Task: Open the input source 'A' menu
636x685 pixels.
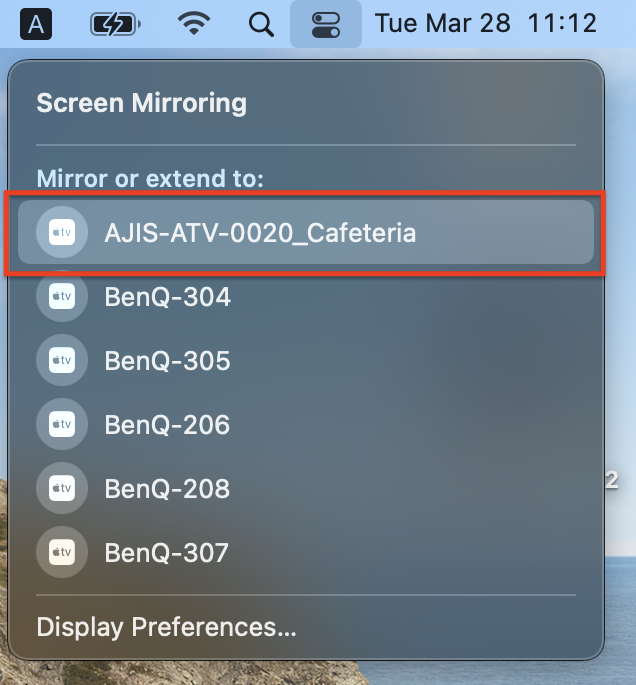Action: coord(36,24)
